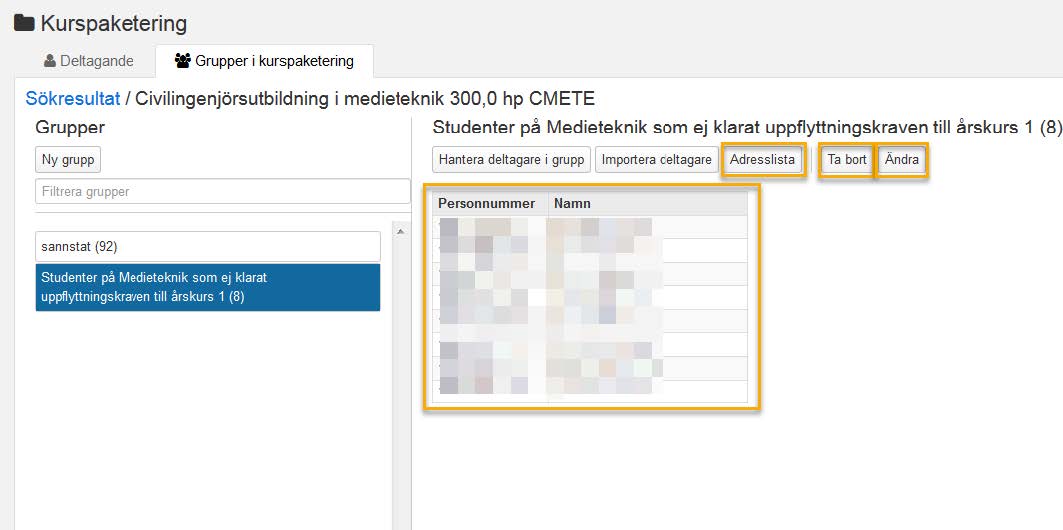Sort by Personnummer column header
1063x530 pixels.
click(x=491, y=203)
